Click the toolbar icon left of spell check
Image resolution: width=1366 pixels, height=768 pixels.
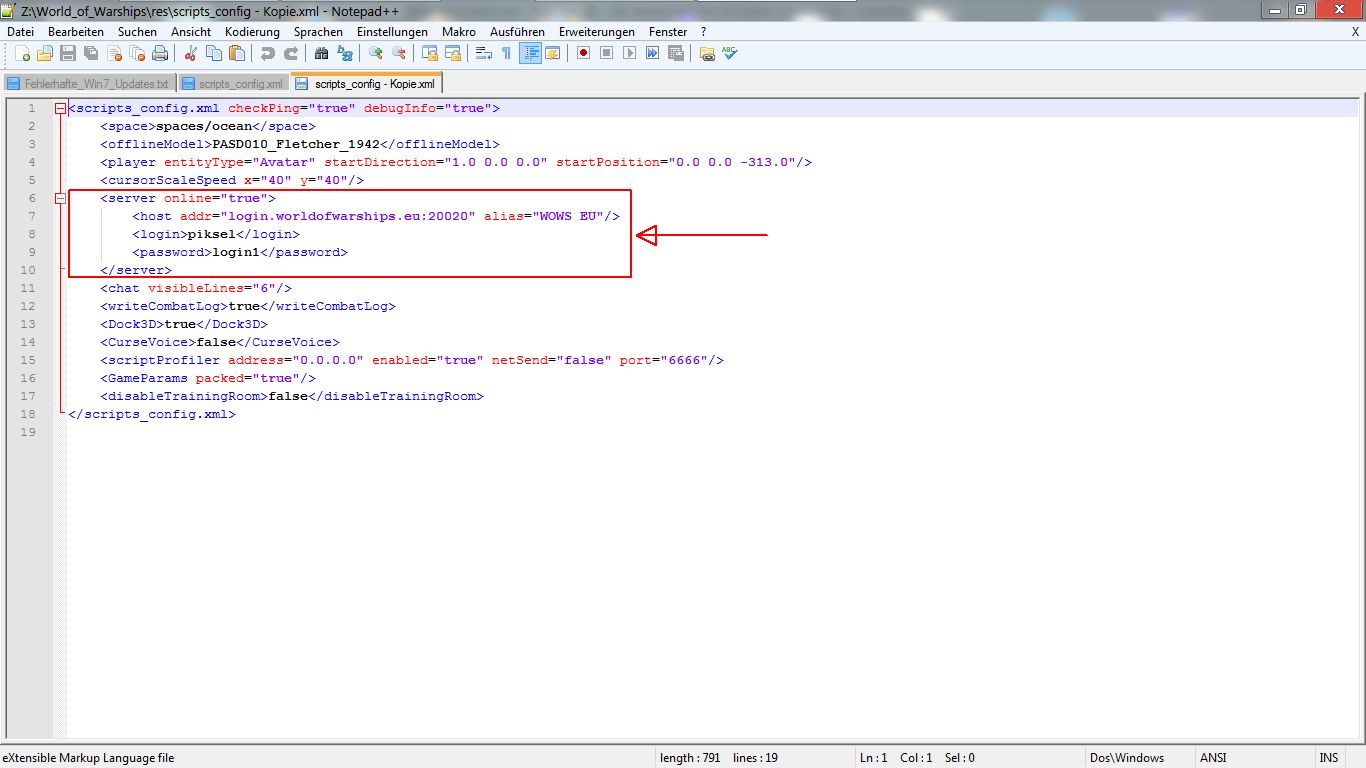point(706,53)
